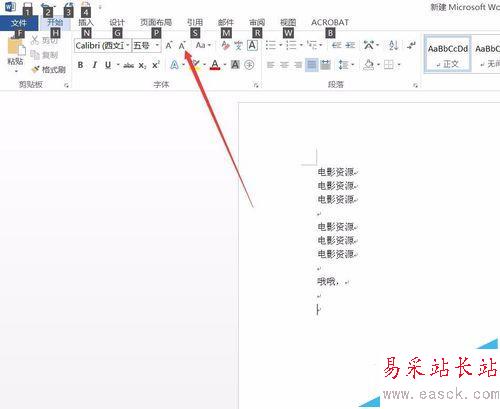This screenshot has width=500, height=409.
Task: Click the Save icon in quick access toolbar
Action: (x=28, y=6)
